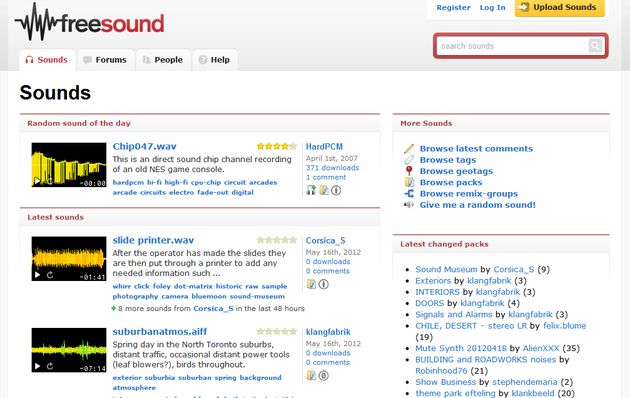630x398 pixels.
Task: Play the slide printer.wav sound
Action: tap(37, 275)
